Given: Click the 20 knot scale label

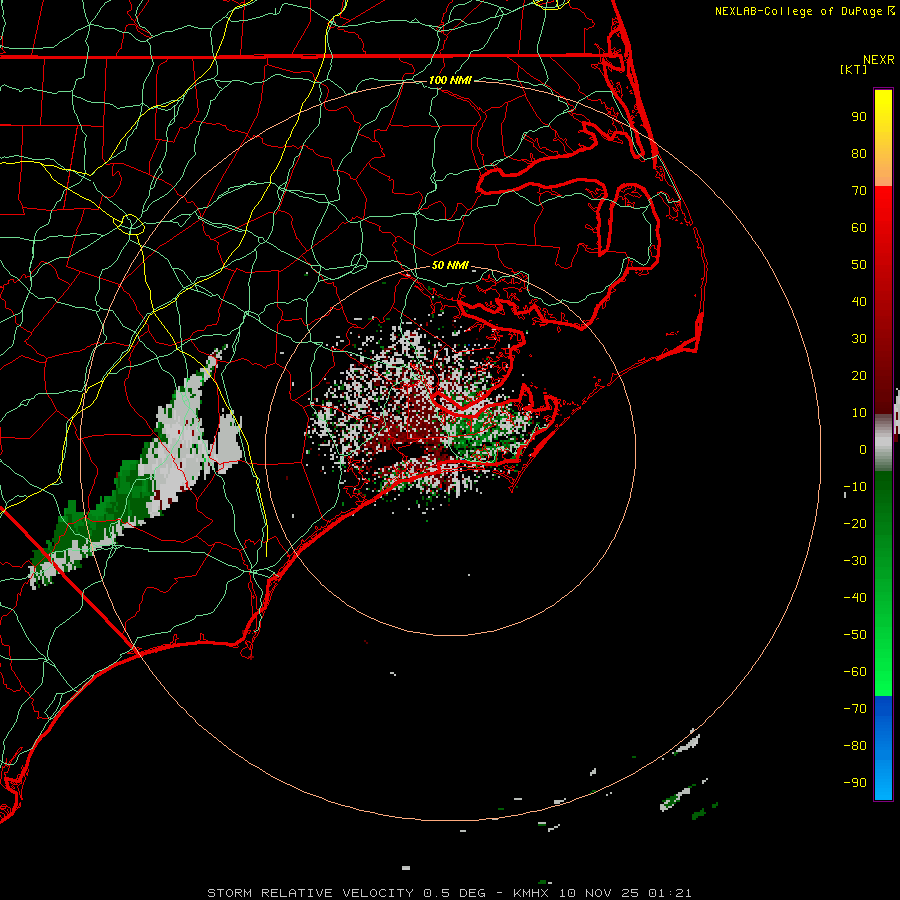Looking at the screenshot, I should coord(859,376).
